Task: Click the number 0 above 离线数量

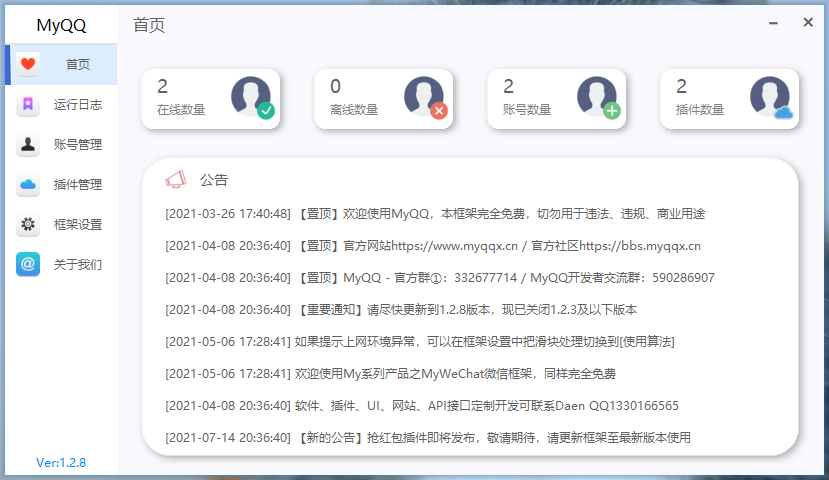Action: (x=335, y=86)
